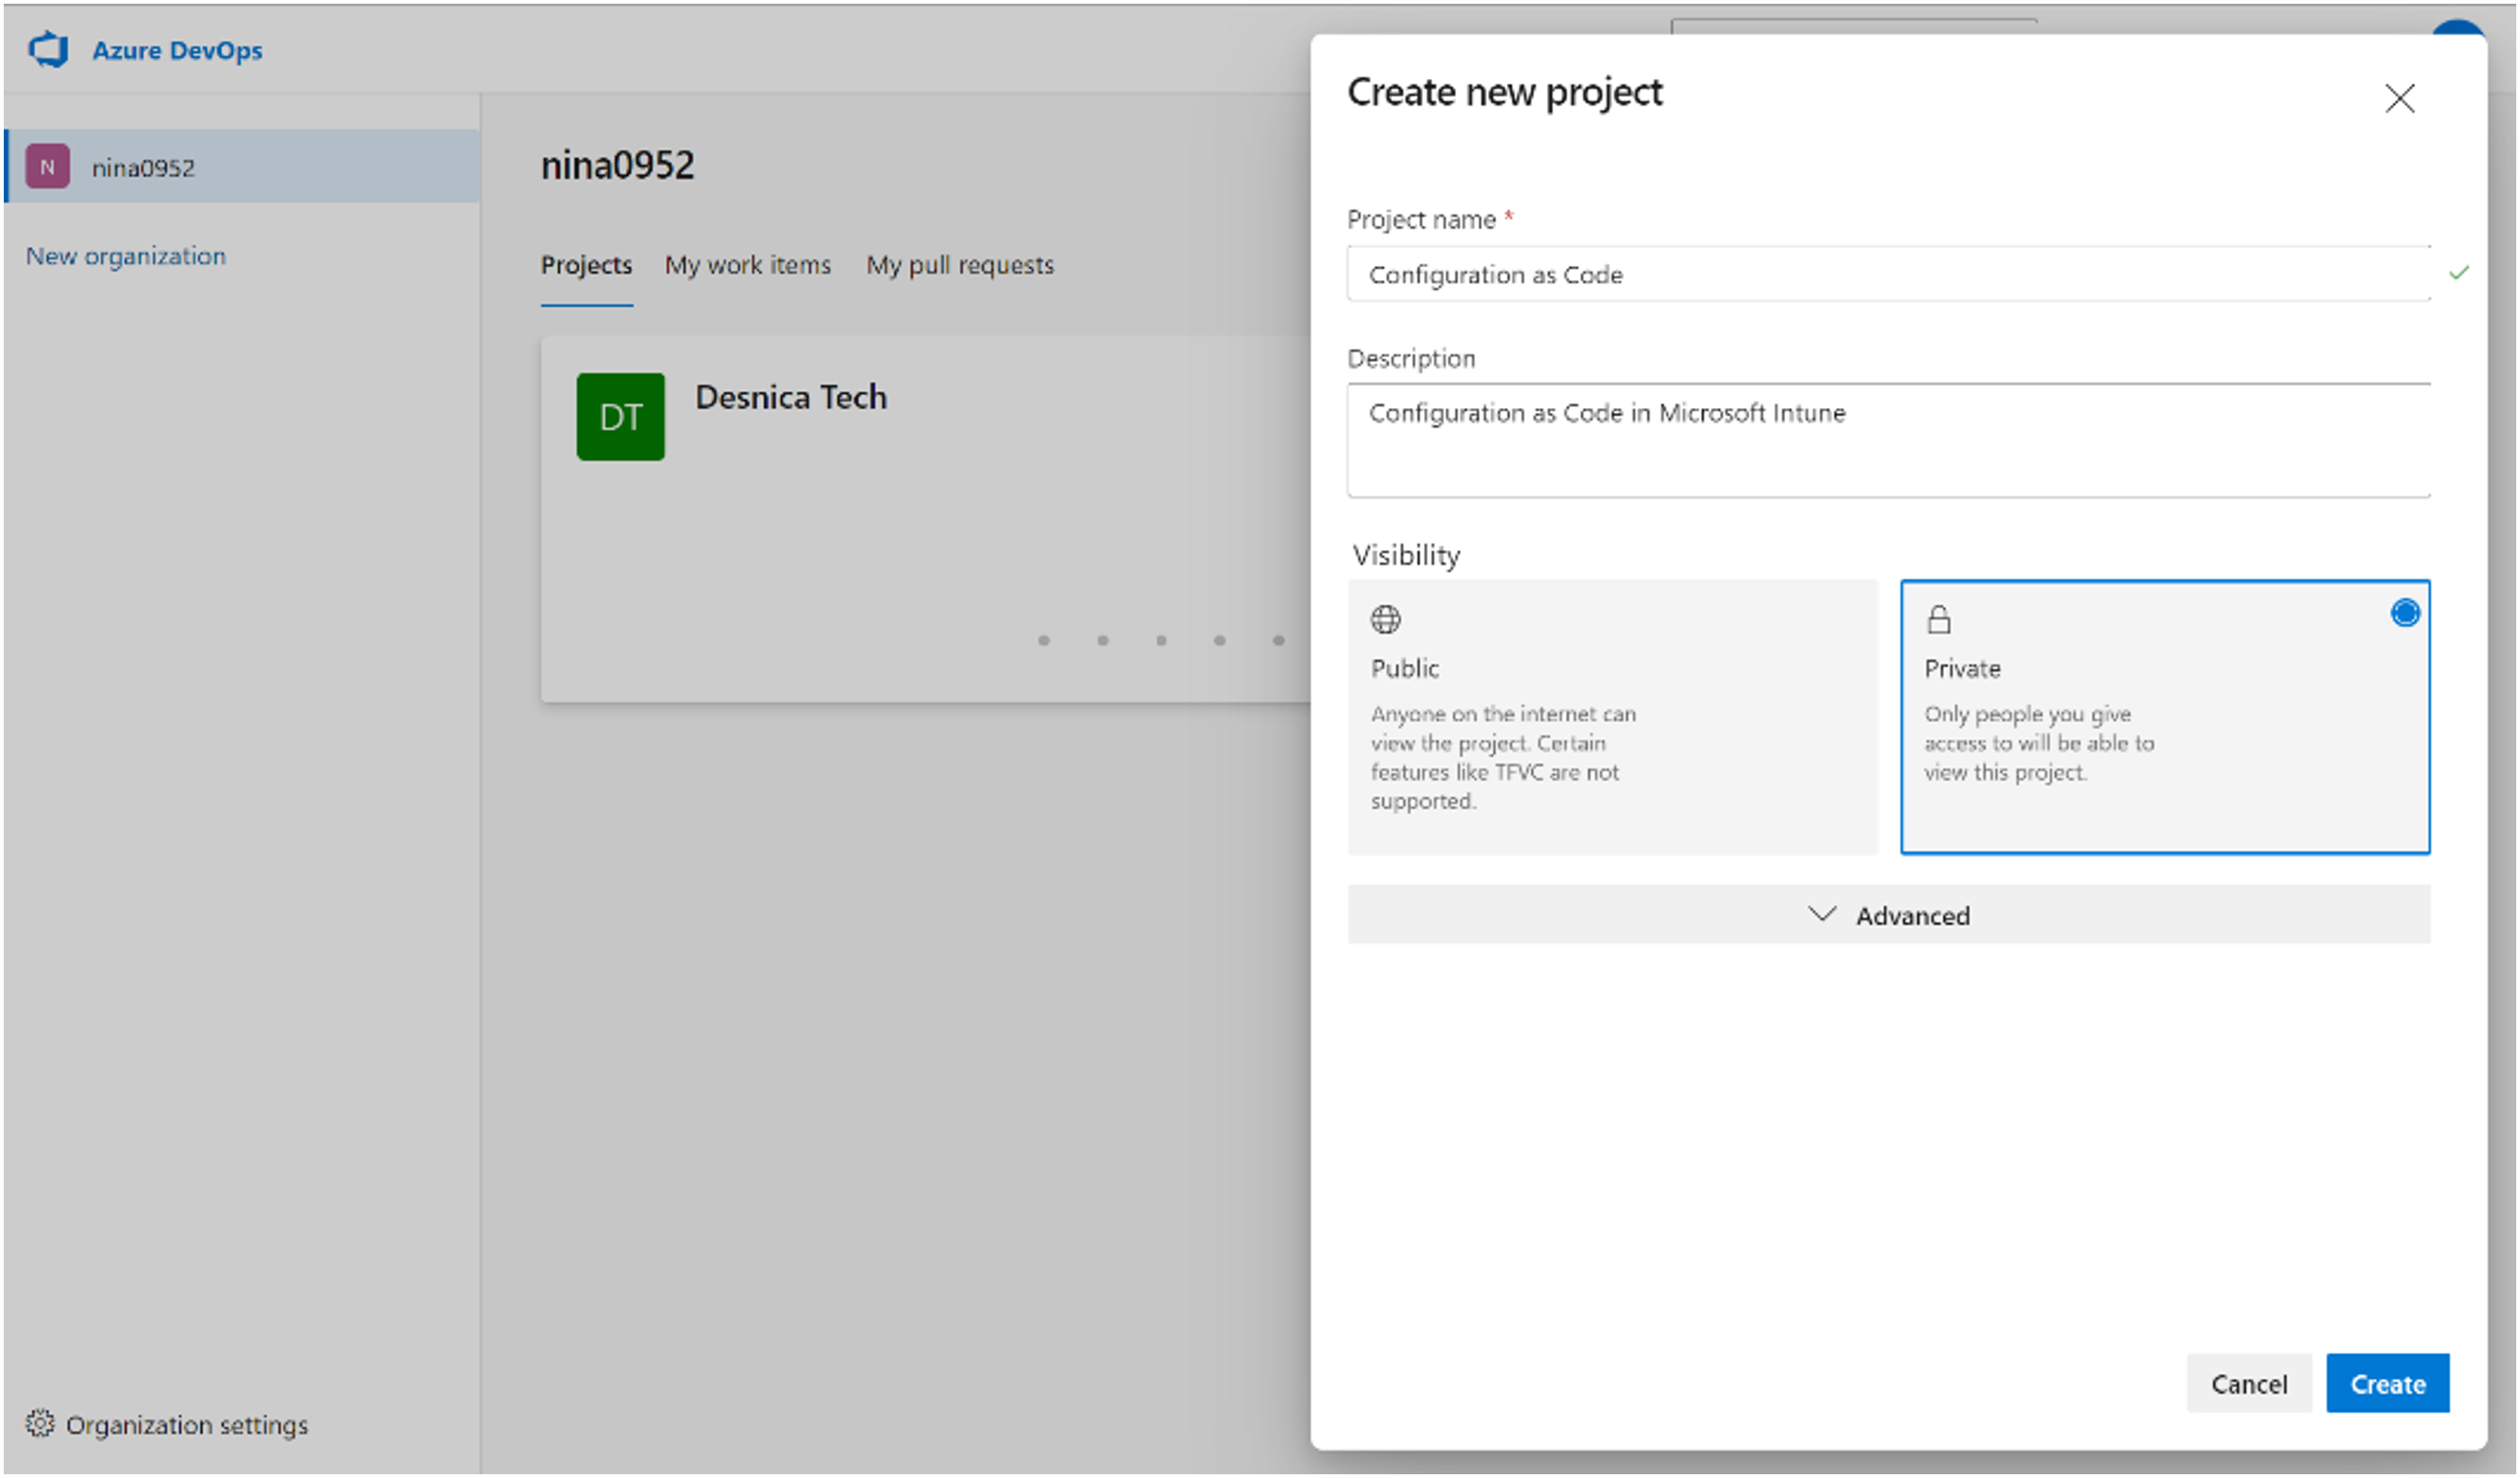The image size is (2520, 1478).
Task: Select the Projects tab
Action: pos(586,265)
